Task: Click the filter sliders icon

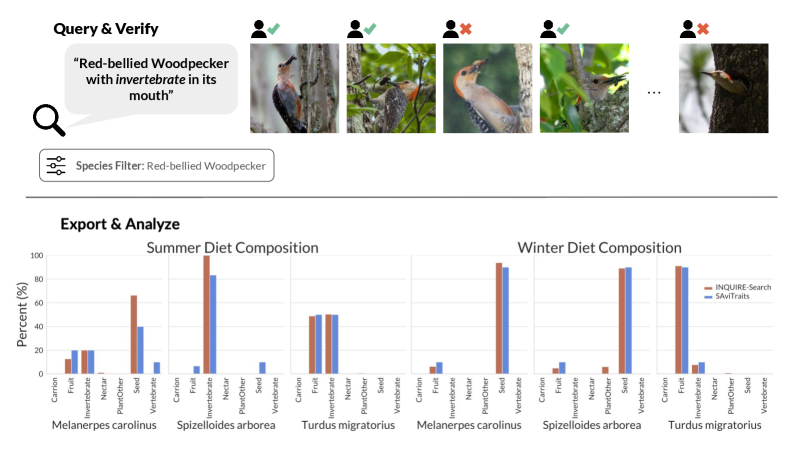Action: pos(56,166)
